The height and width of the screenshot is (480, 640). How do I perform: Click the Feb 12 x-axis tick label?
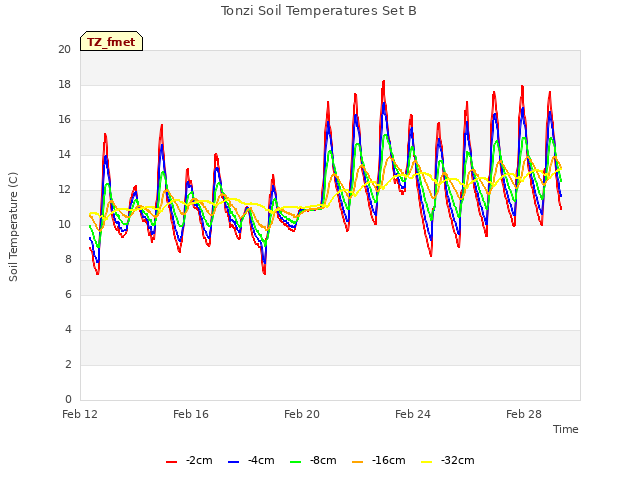(x=80, y=414)
